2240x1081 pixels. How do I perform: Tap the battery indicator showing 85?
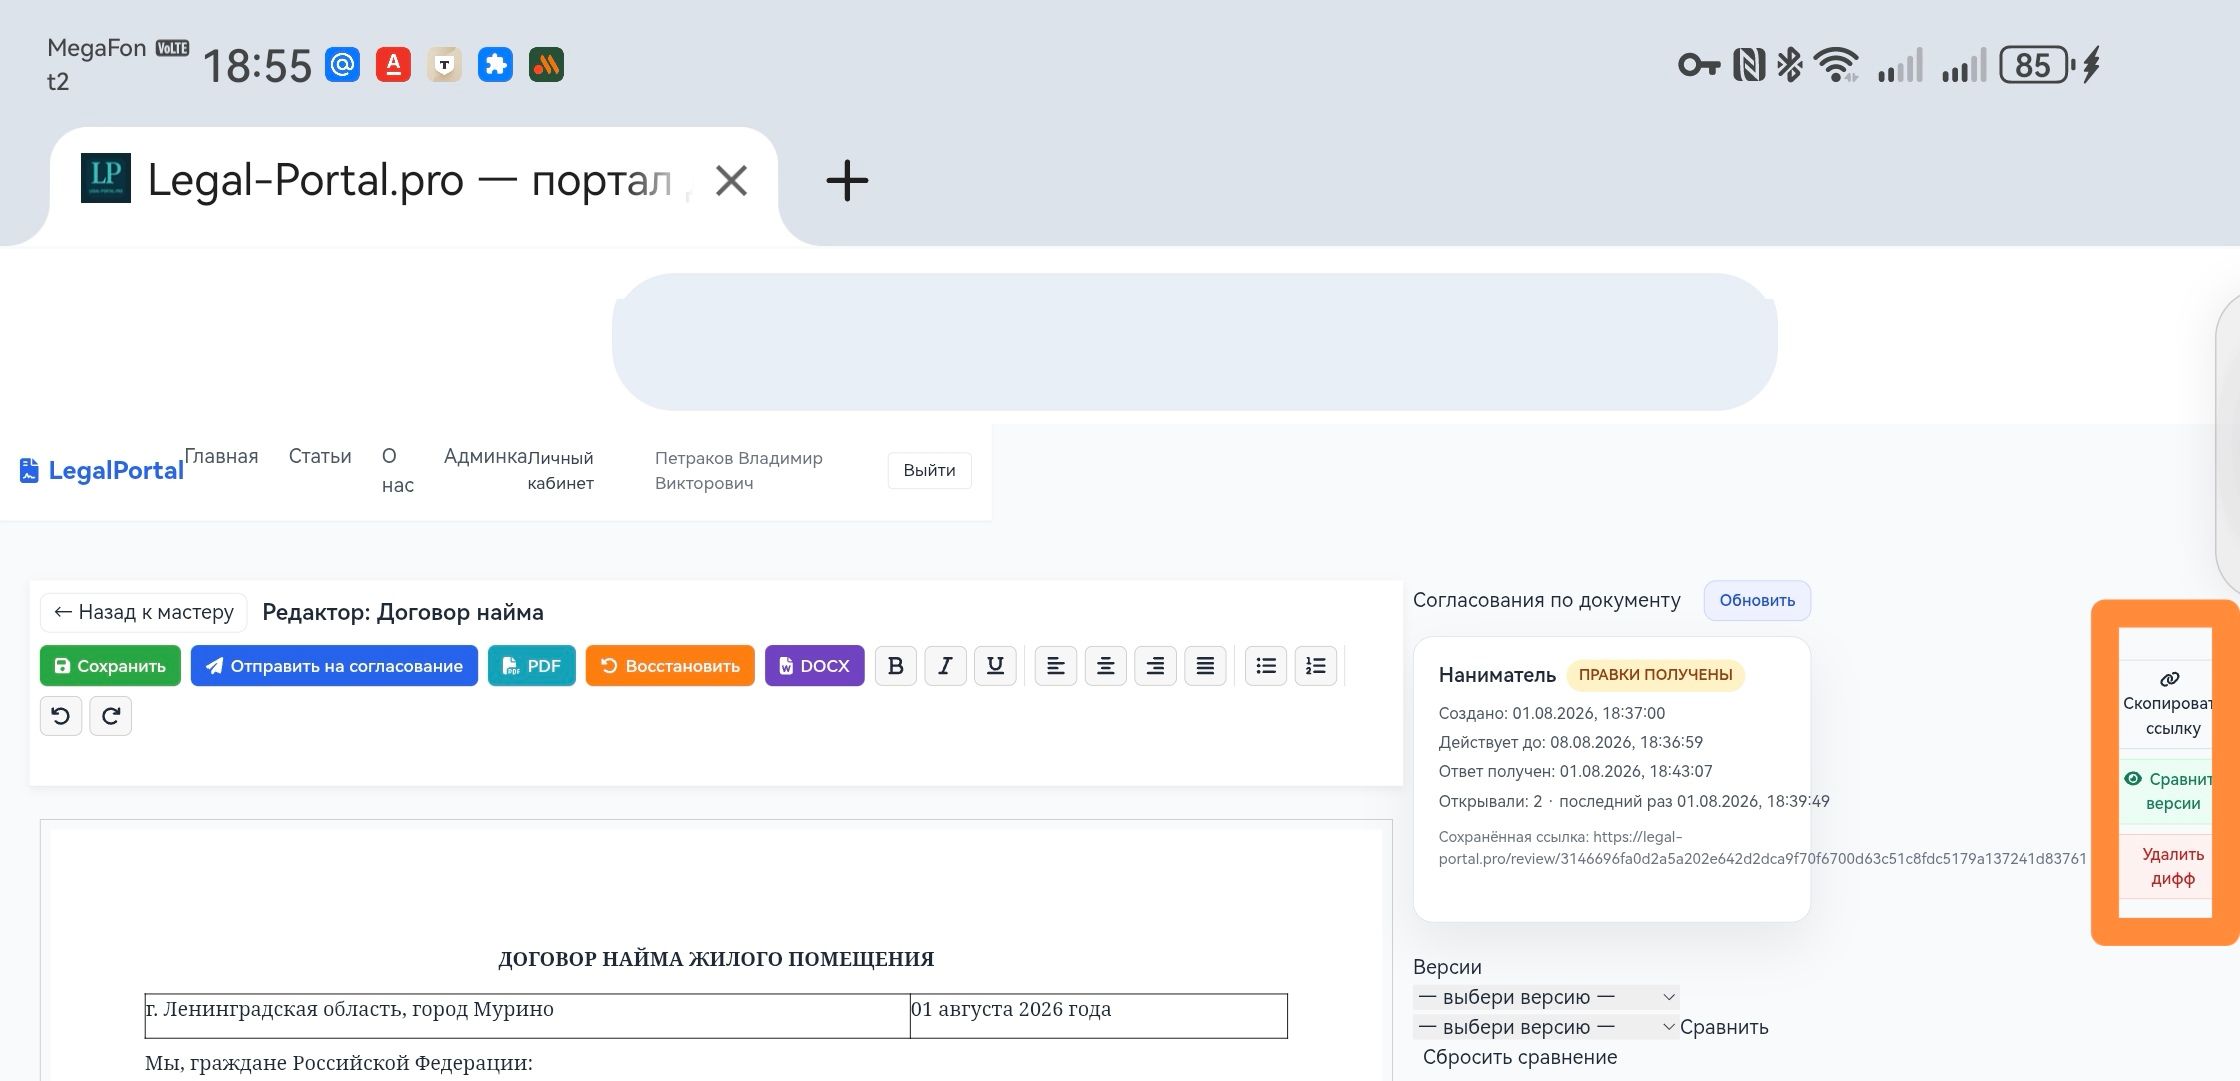2036,65
